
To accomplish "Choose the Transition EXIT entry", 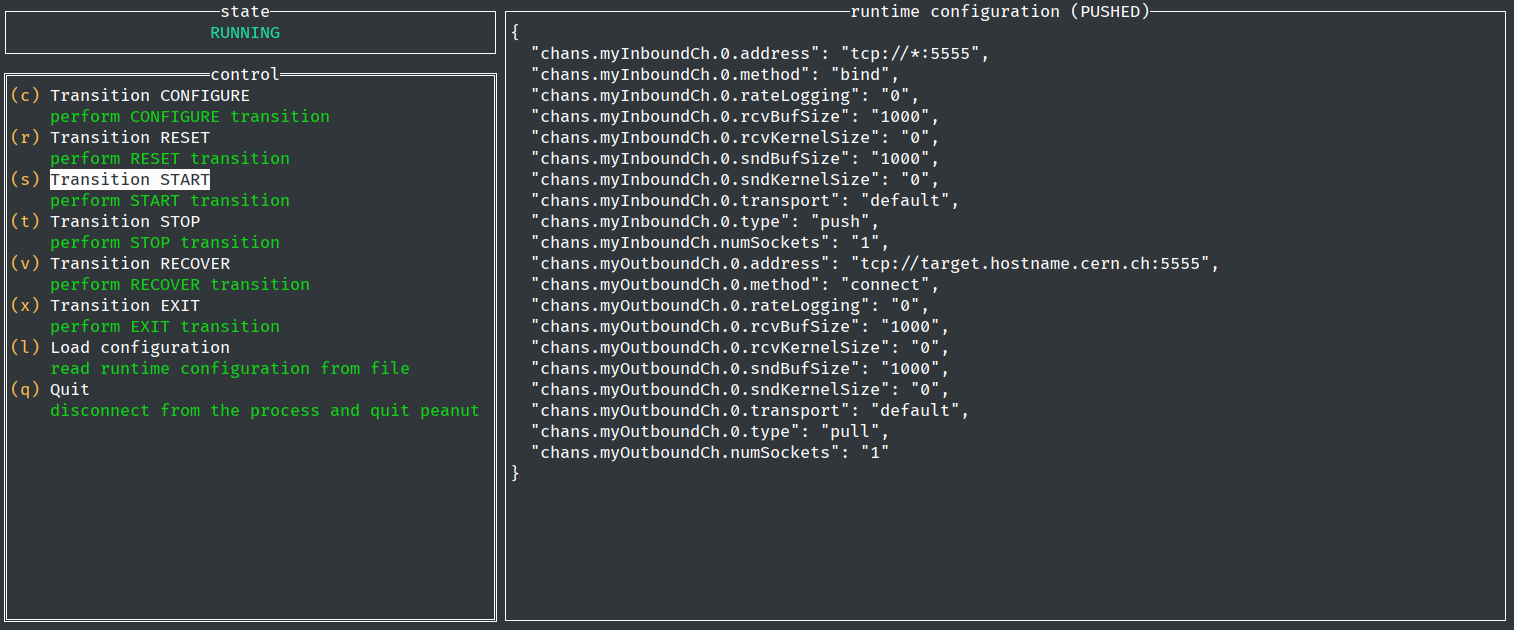I will (x=125, y=306).
